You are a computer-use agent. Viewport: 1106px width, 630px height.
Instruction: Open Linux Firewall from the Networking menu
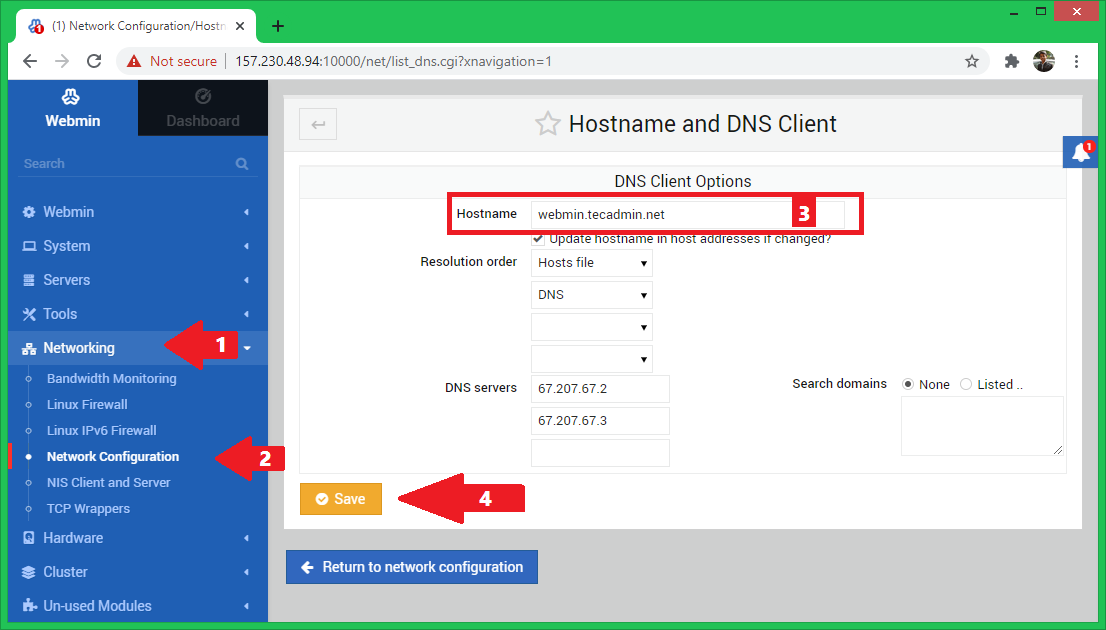87,405
